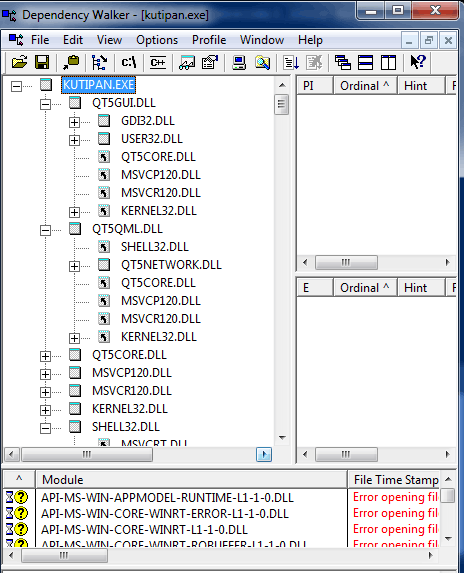Click the Hint column header in the top-right pane
Image resolution: width=464 pixels, height=573 pixels.
click(x=421, y=86)
